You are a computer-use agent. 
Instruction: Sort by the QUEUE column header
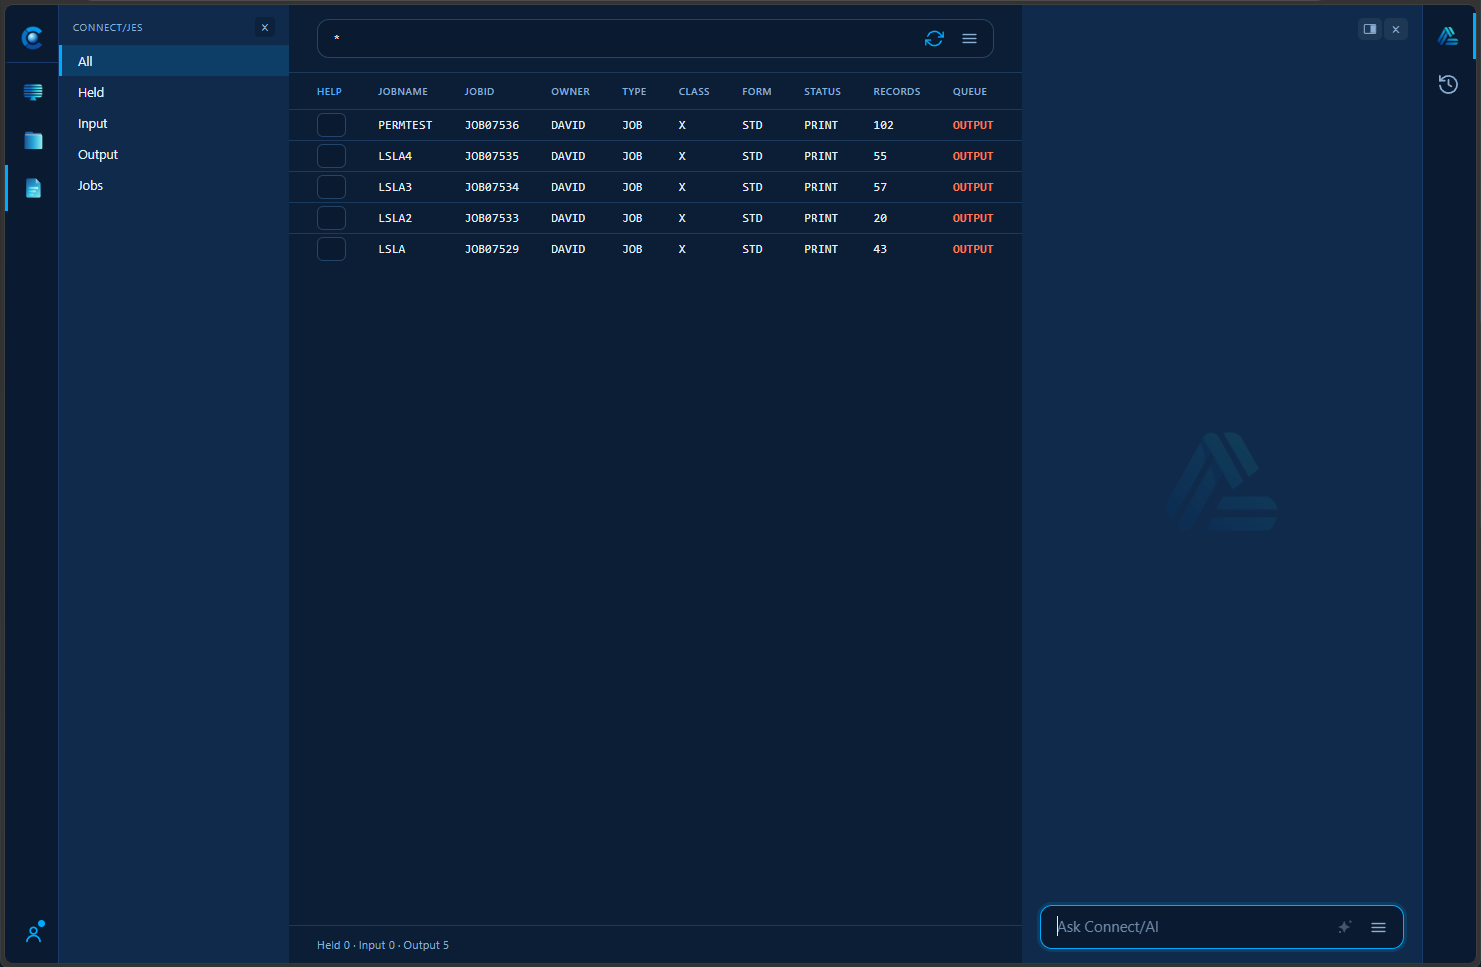[x=969, y=91]
